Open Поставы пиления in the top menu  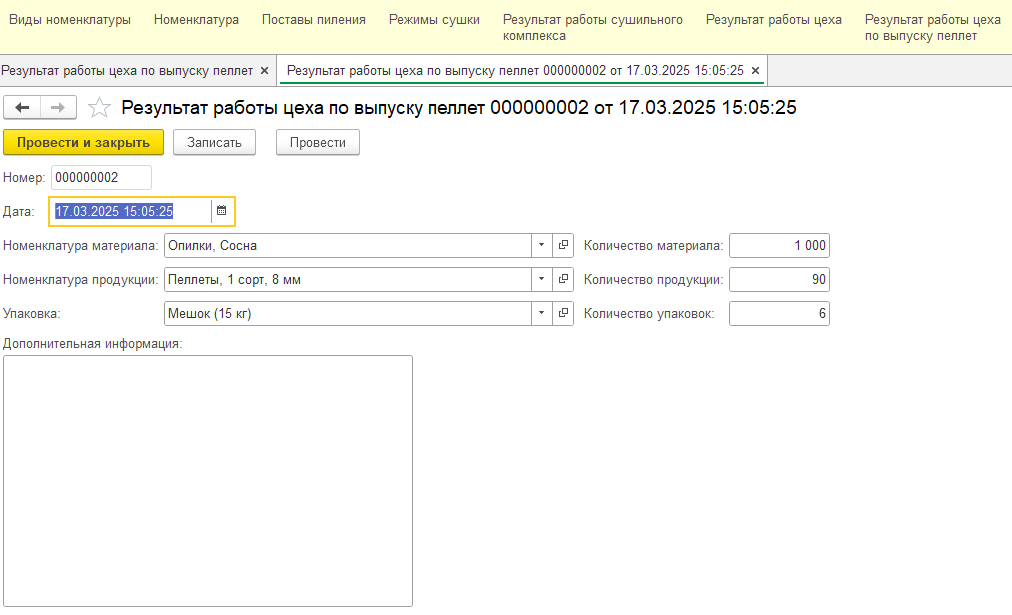(313, 20)
